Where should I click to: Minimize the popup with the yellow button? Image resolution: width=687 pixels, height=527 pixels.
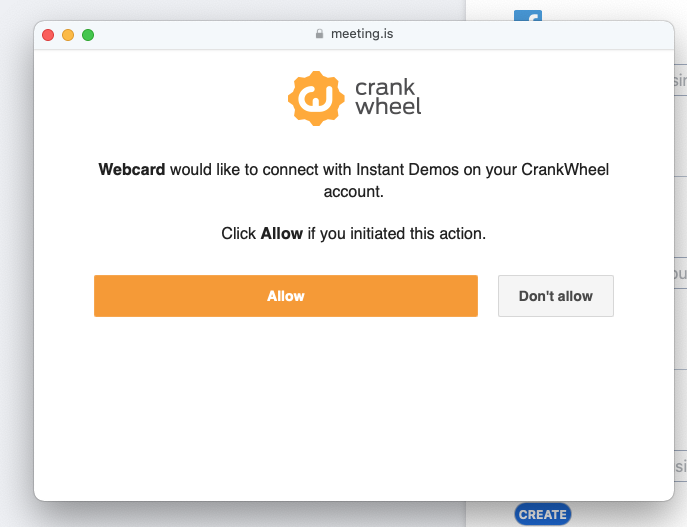pyautogui.click(x=68, y=35)
